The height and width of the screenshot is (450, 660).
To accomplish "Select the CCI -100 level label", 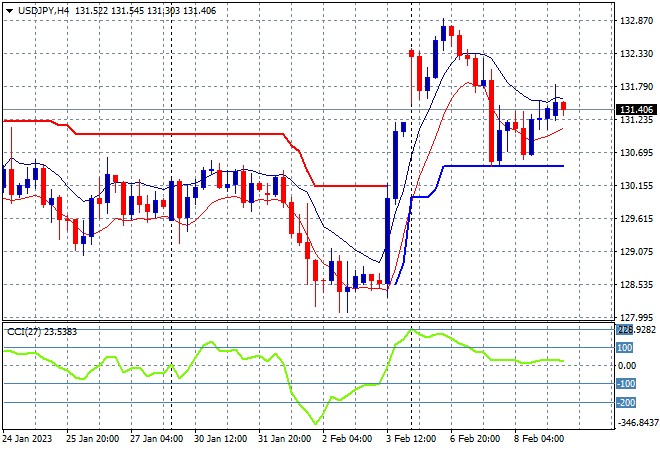I will tap(626, 383).
